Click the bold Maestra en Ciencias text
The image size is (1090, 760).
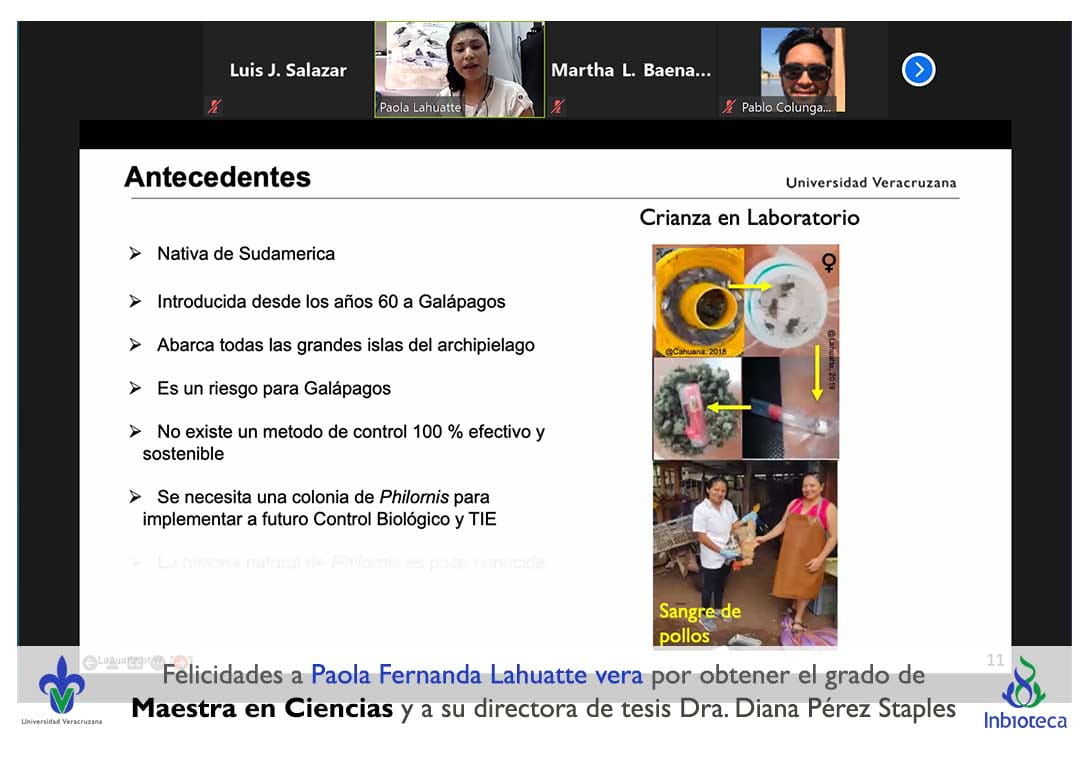click(262, 709)
